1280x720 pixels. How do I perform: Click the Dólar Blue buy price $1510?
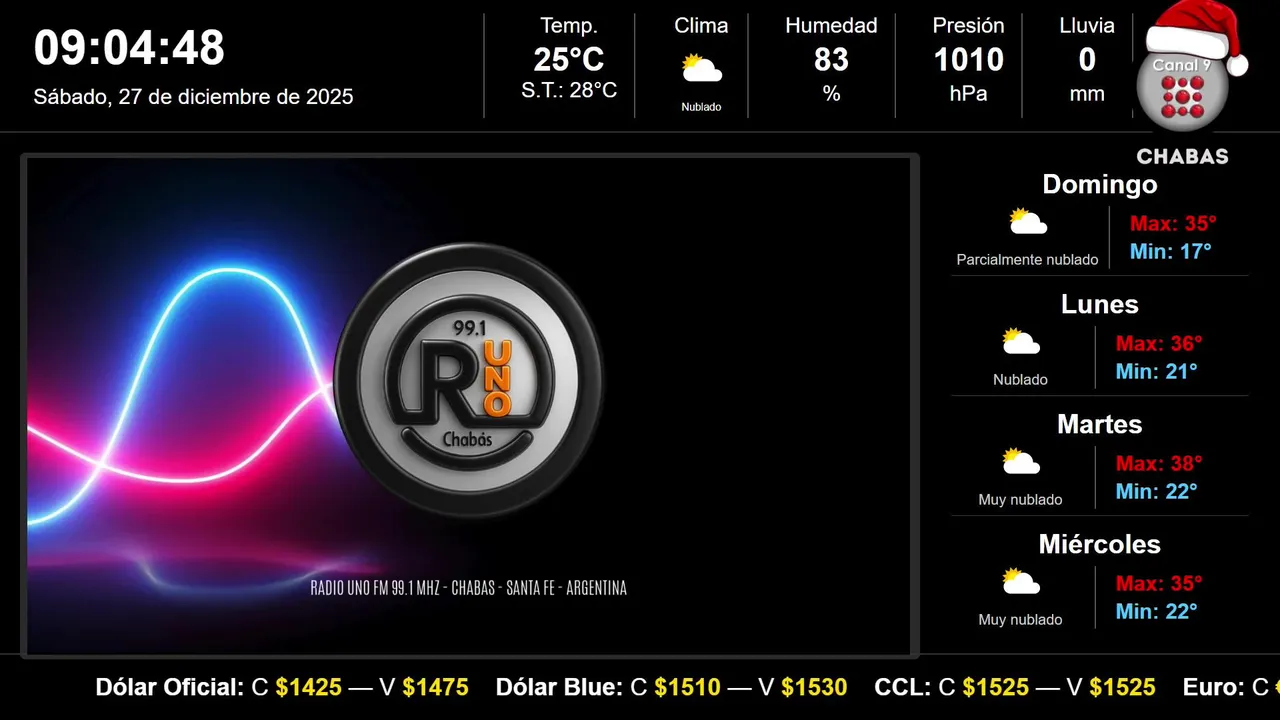coord(688,687)
